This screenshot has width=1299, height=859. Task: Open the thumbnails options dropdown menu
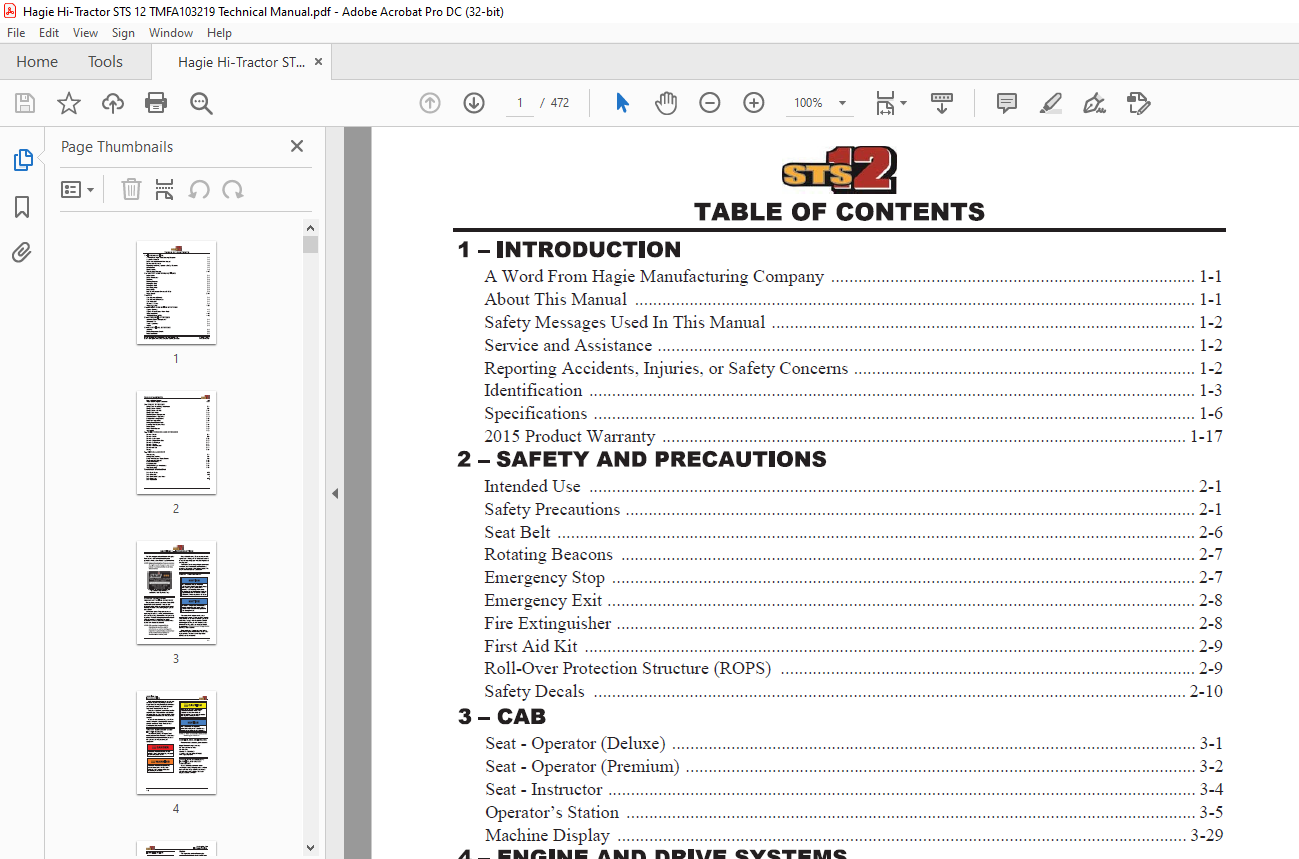(x=77, y=189)
